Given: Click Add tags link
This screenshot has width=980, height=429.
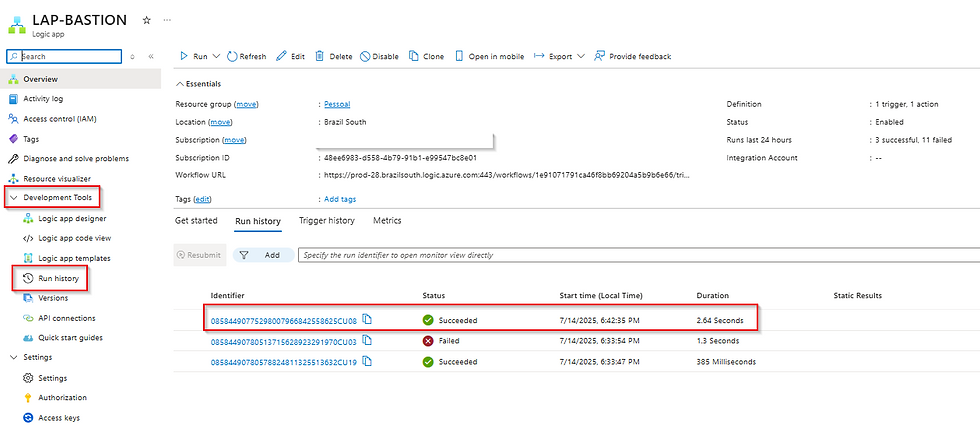Looking at the screenshot, I should coord(340,199).
